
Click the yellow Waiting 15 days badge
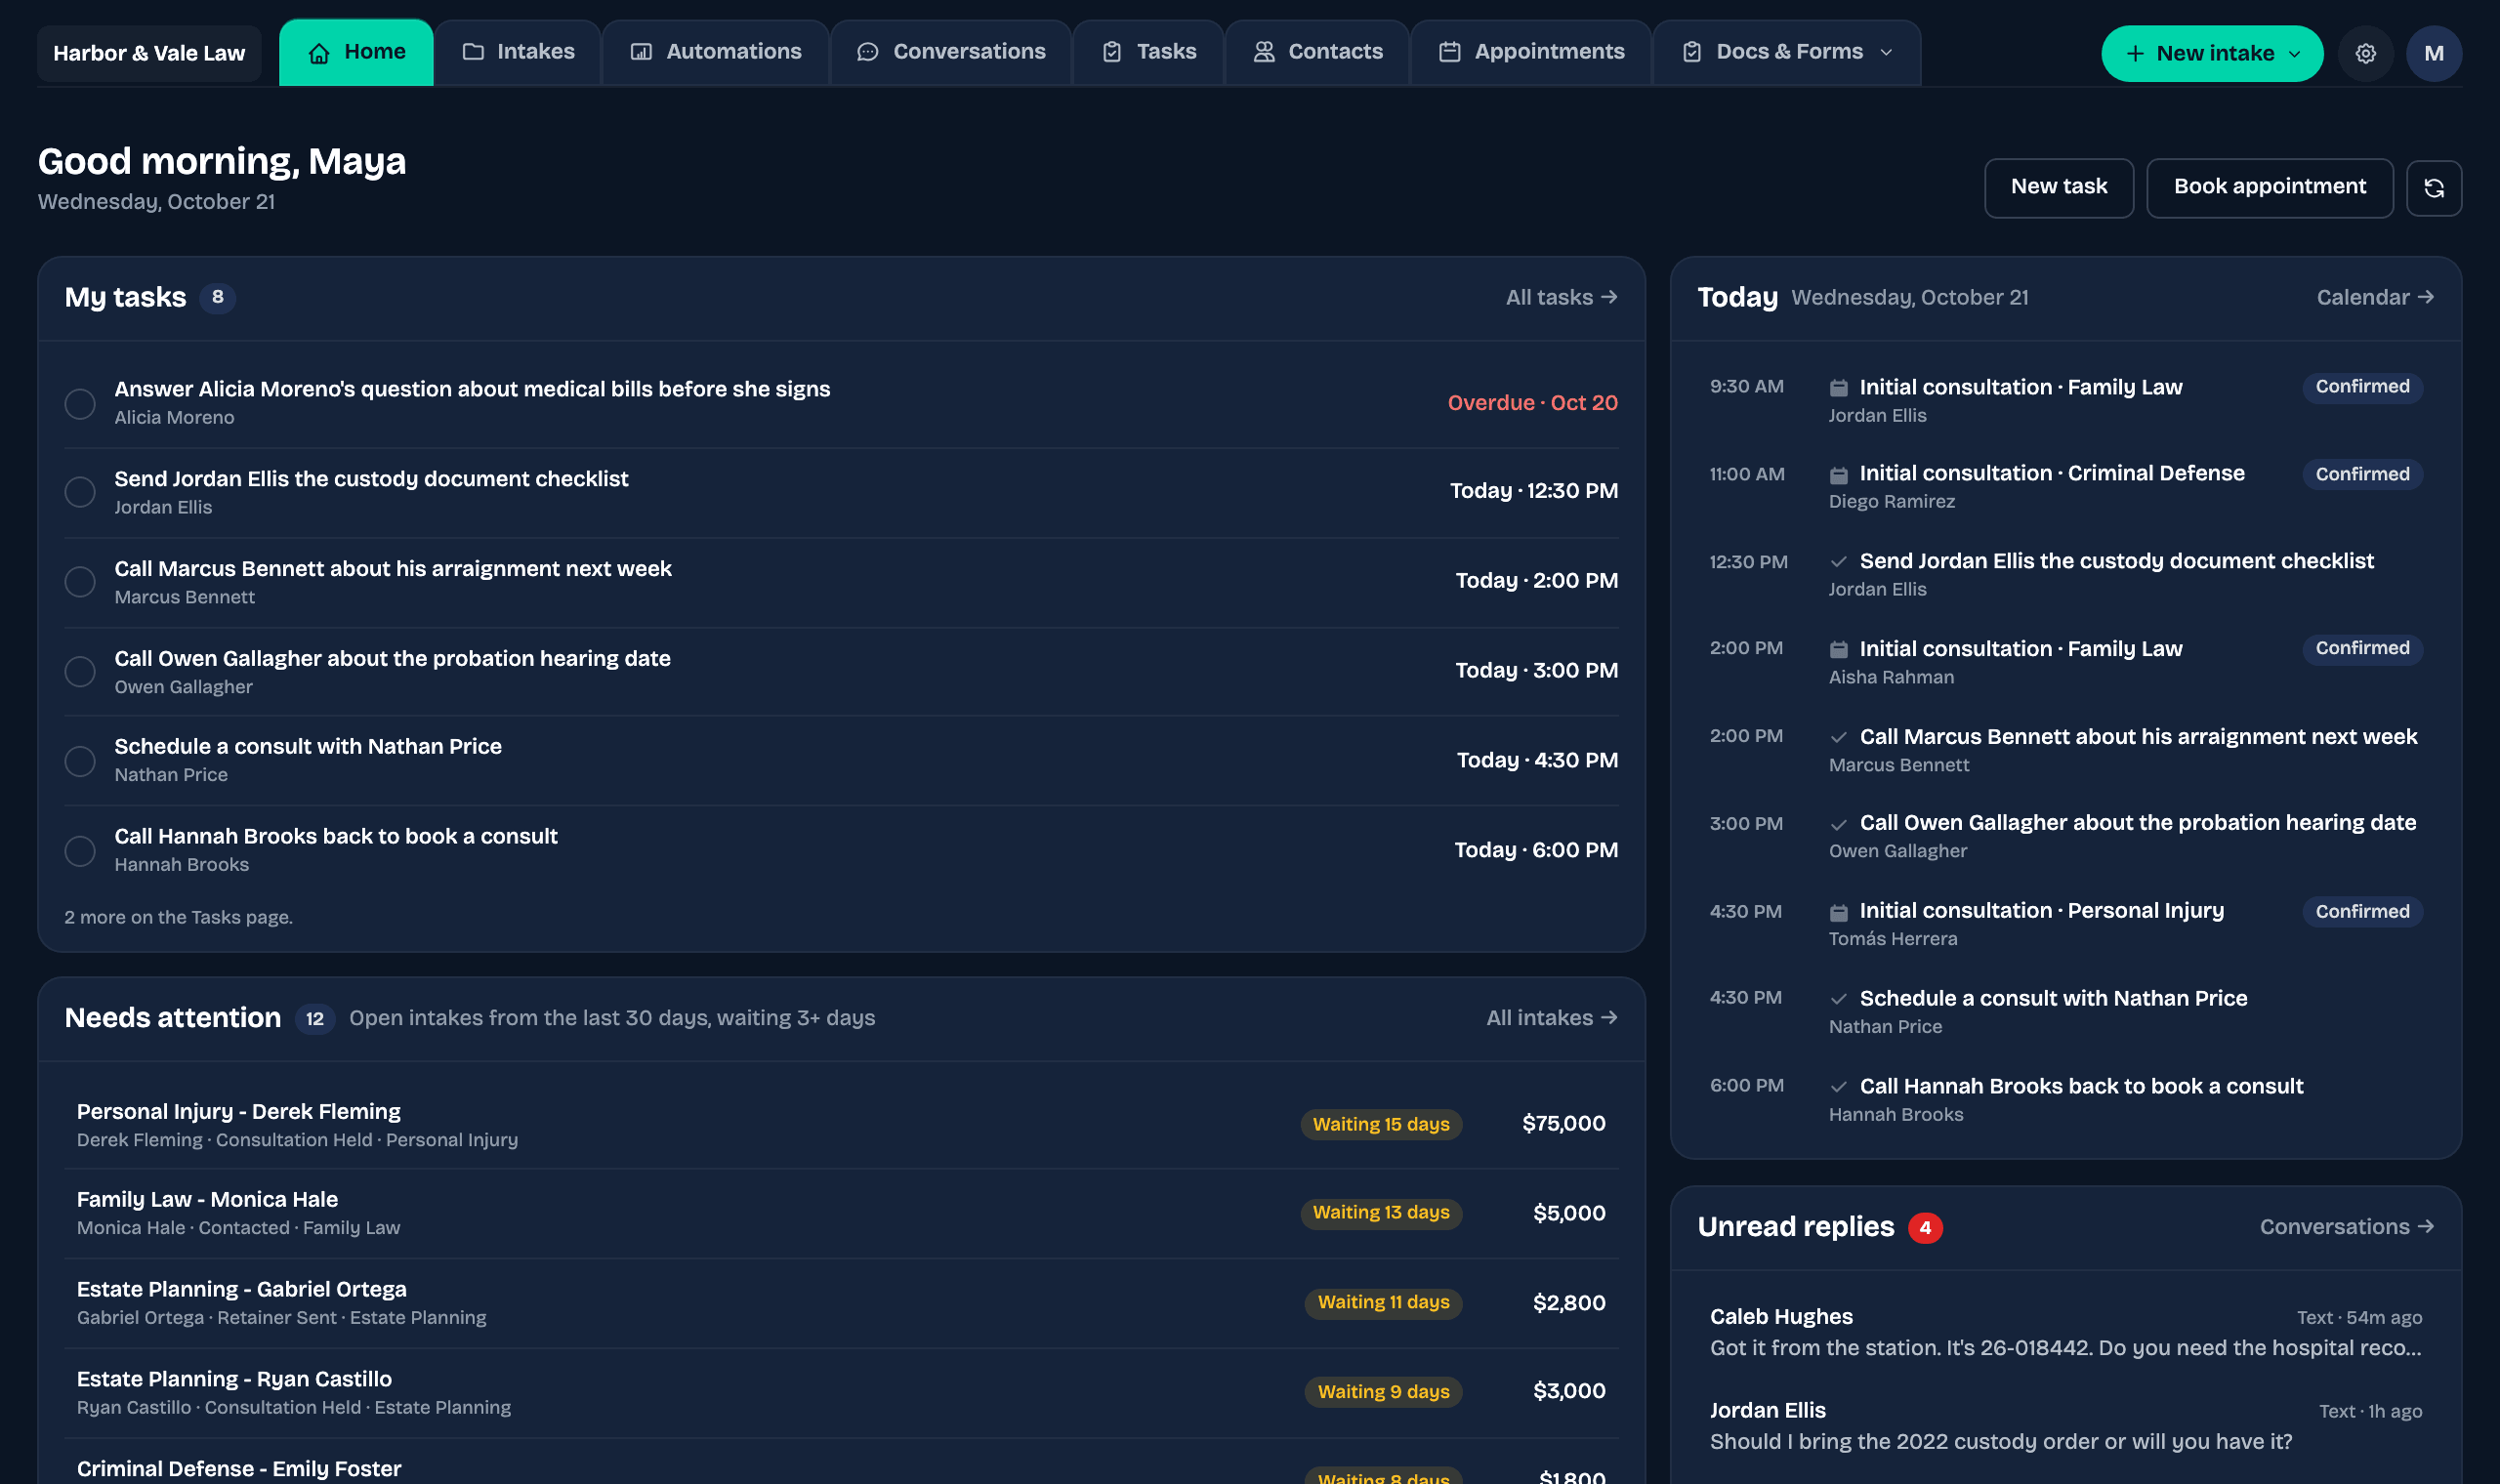(x=1381, y=1124)
